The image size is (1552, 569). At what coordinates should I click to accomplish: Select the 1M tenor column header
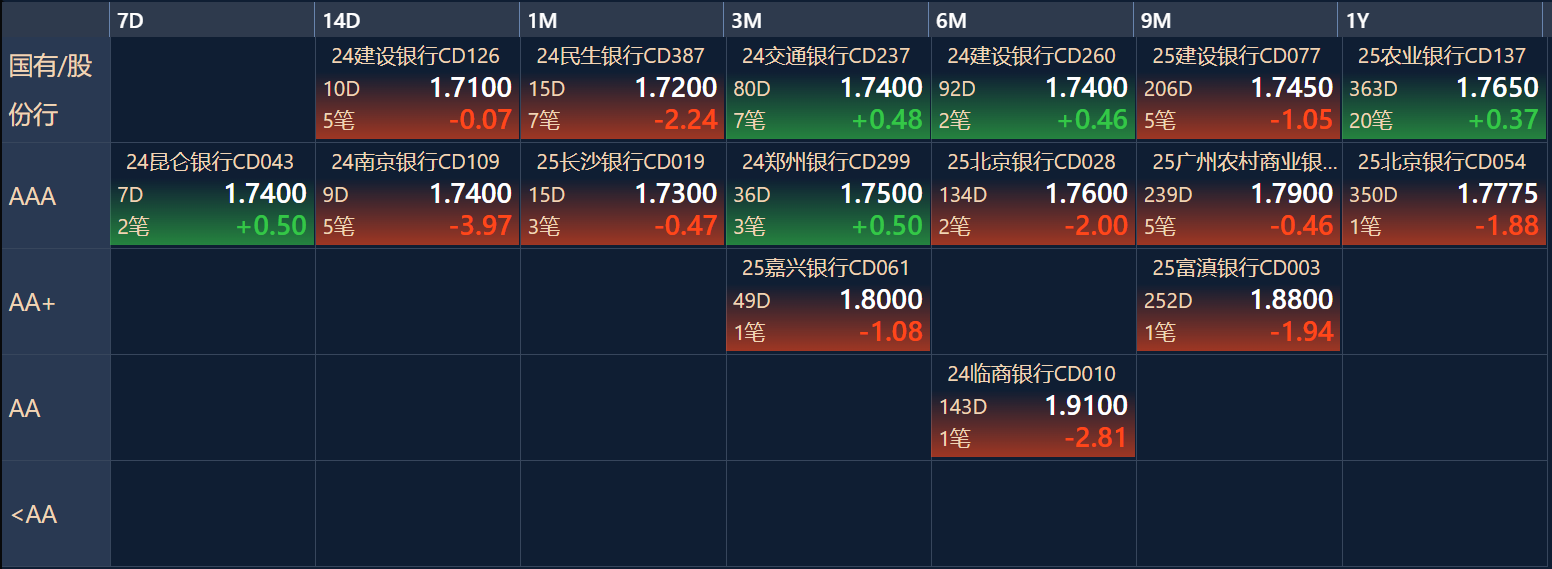pyautogui.click(x=622, y=20)
